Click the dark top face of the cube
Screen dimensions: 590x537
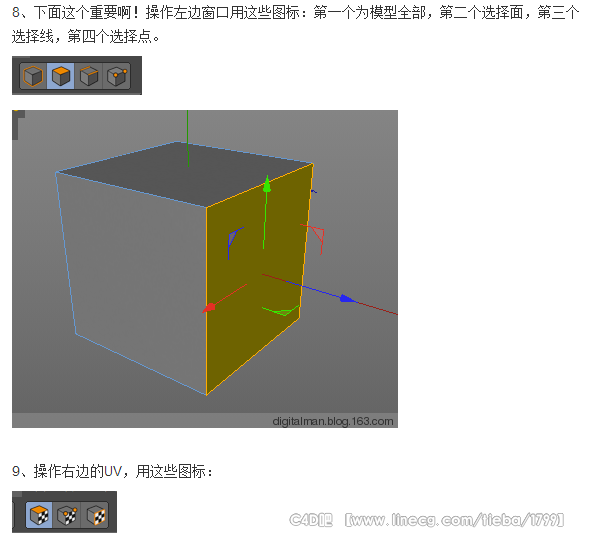coord(184,173)
